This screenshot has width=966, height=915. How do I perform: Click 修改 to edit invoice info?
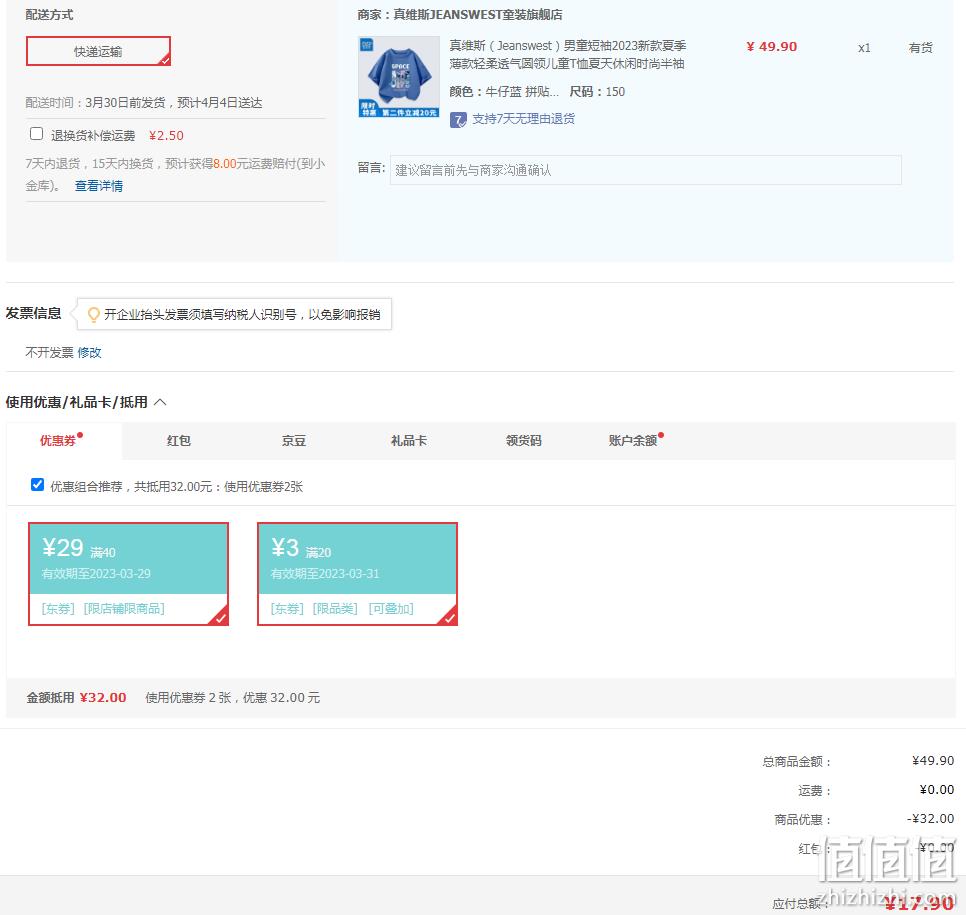click(x=89, y=352)
